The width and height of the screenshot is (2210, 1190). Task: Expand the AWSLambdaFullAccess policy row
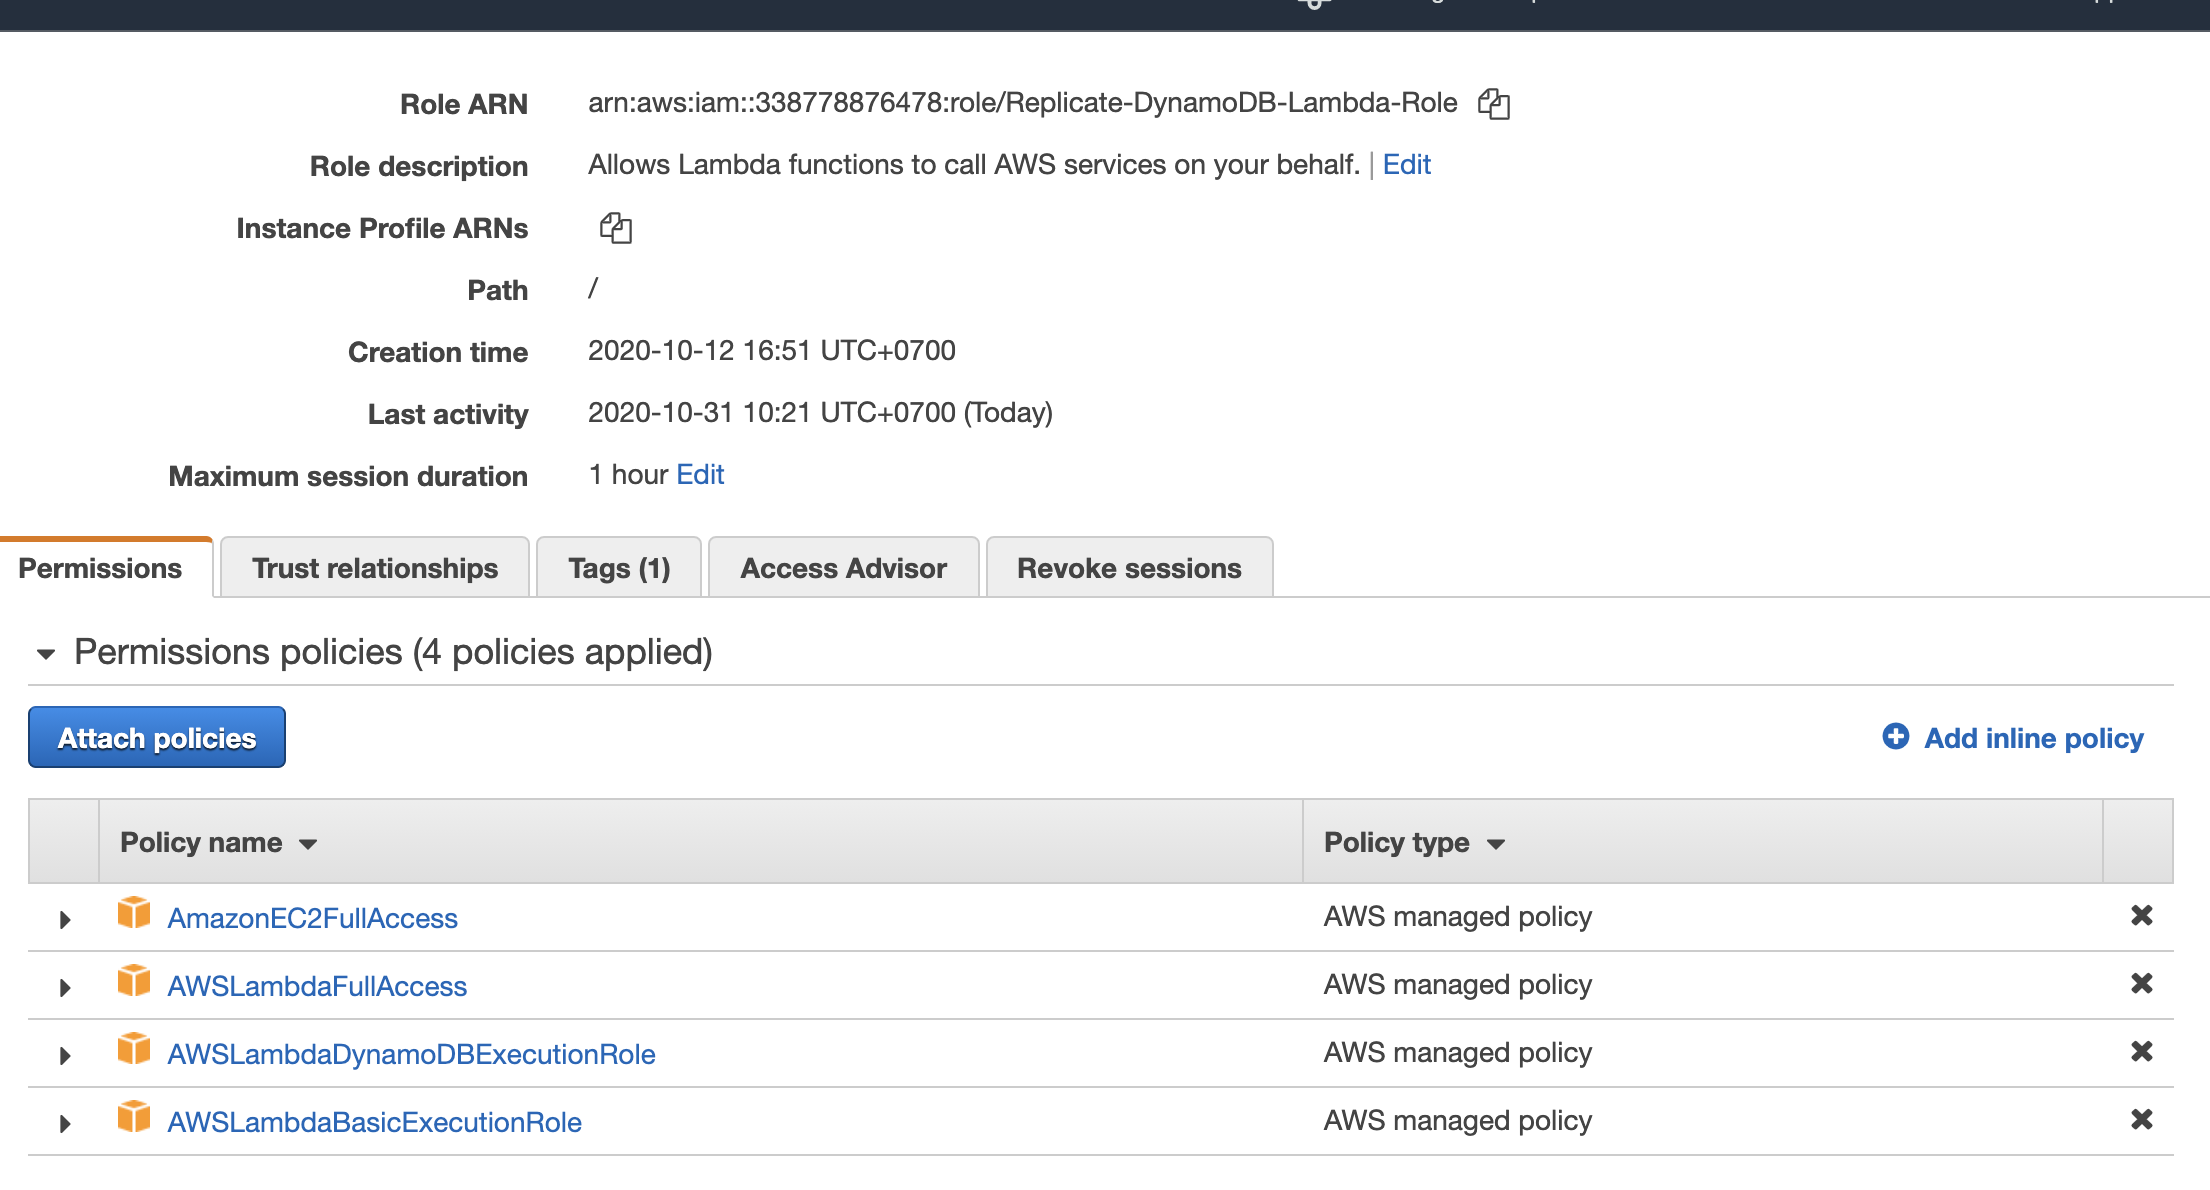point(65,987)
